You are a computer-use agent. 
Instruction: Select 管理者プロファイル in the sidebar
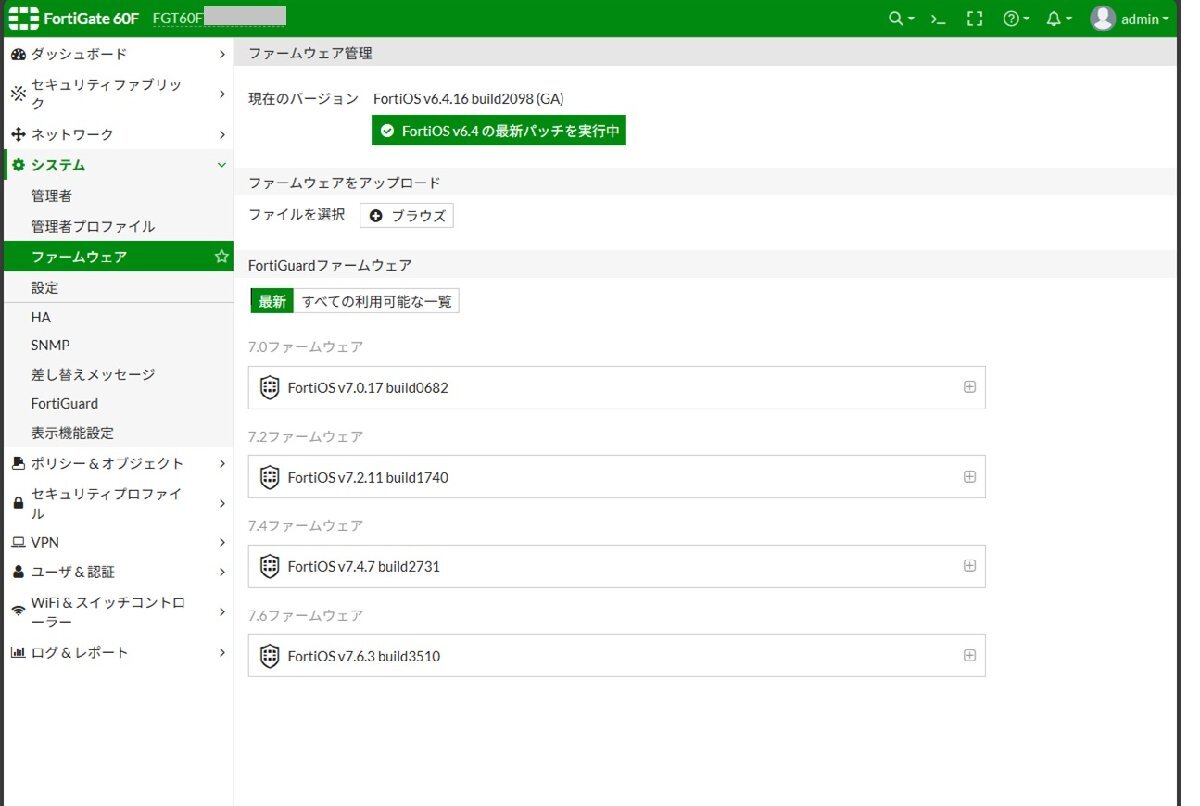pyautogui.click(x=93, y=226)
